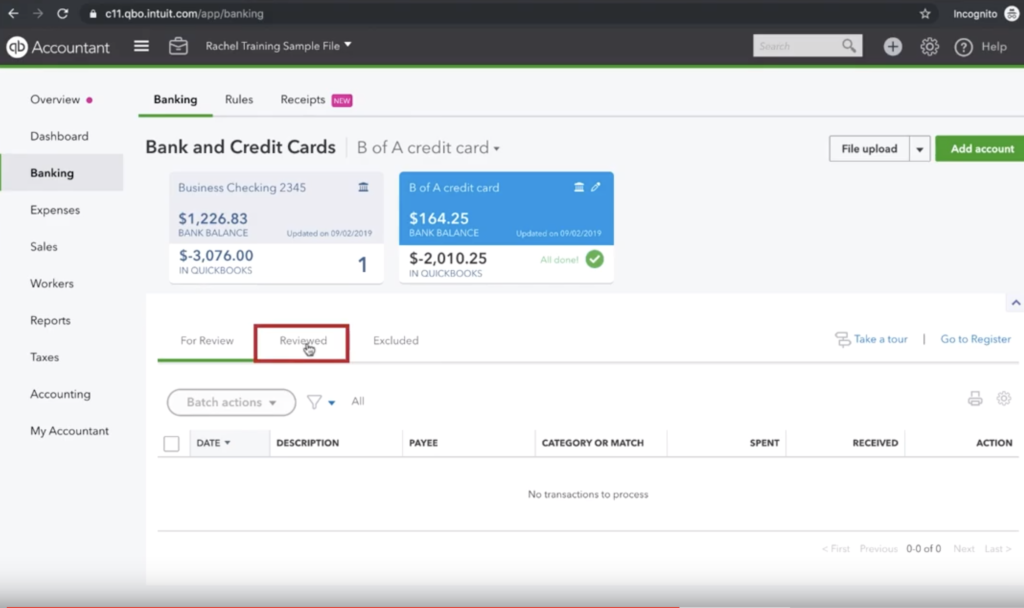Open the plus create-new icon

pos(893,46)
